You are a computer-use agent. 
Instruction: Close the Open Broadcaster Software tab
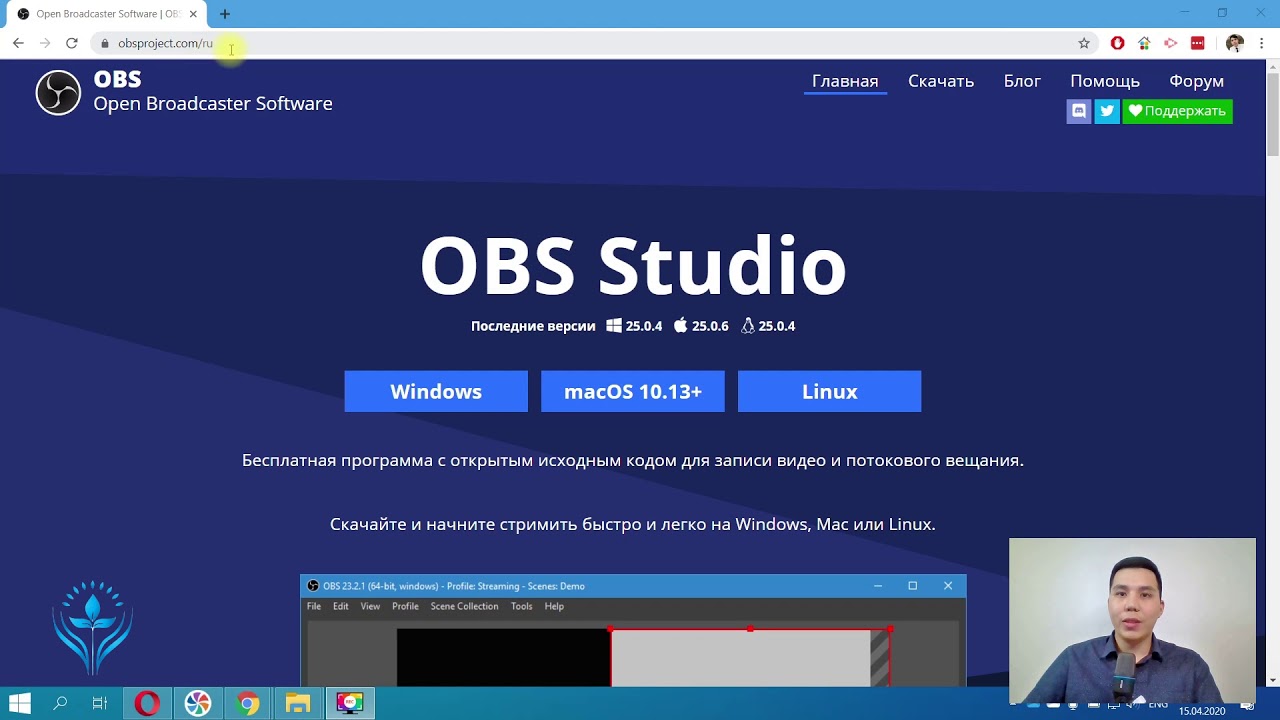point(193,14)
